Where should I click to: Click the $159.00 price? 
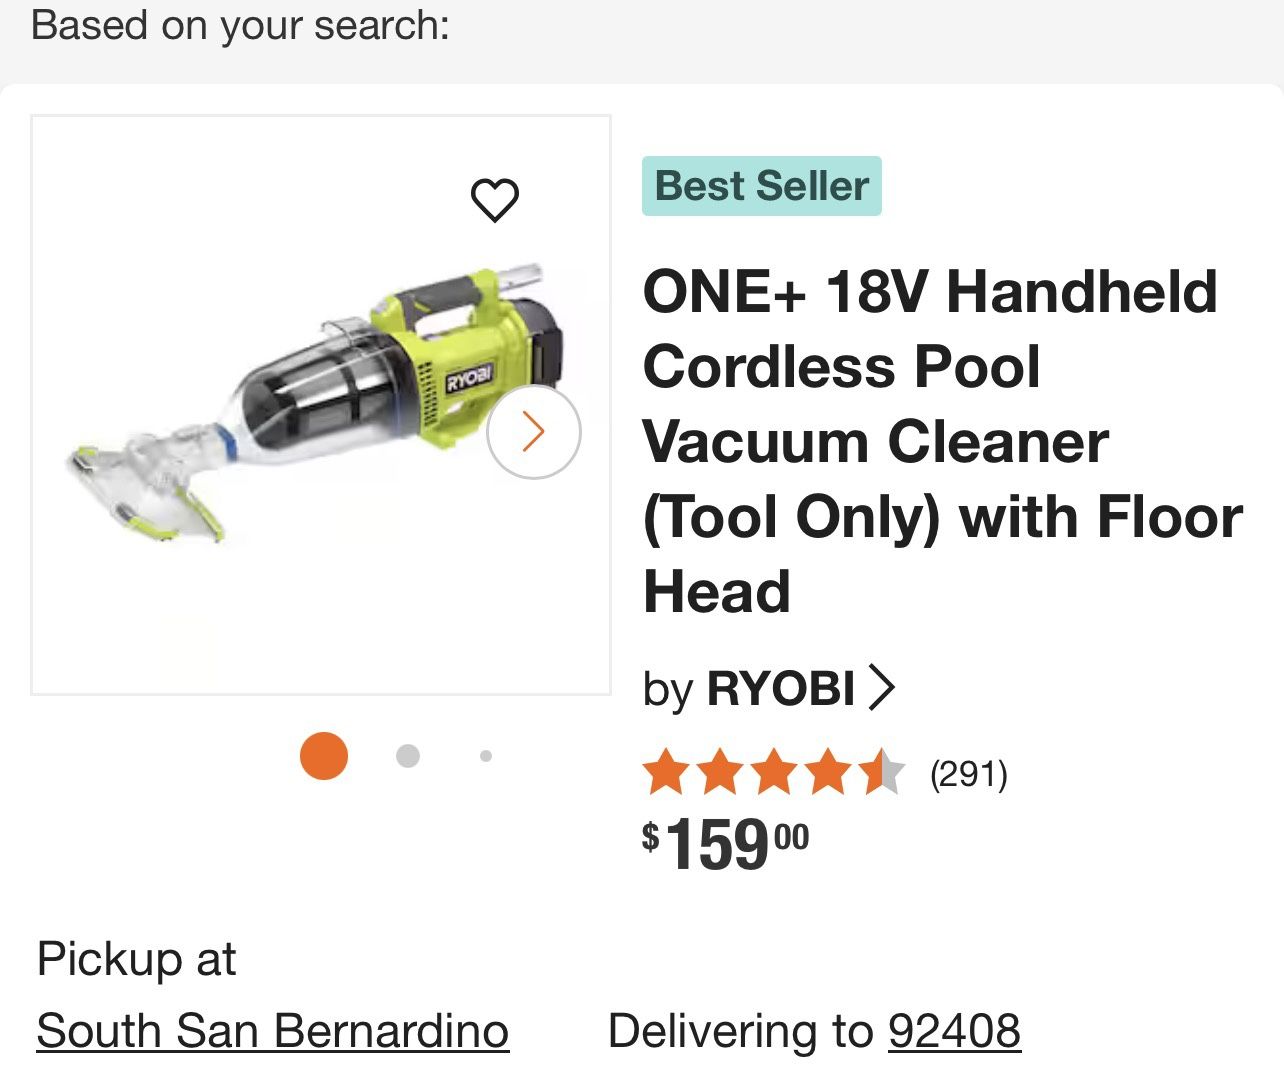725,845
